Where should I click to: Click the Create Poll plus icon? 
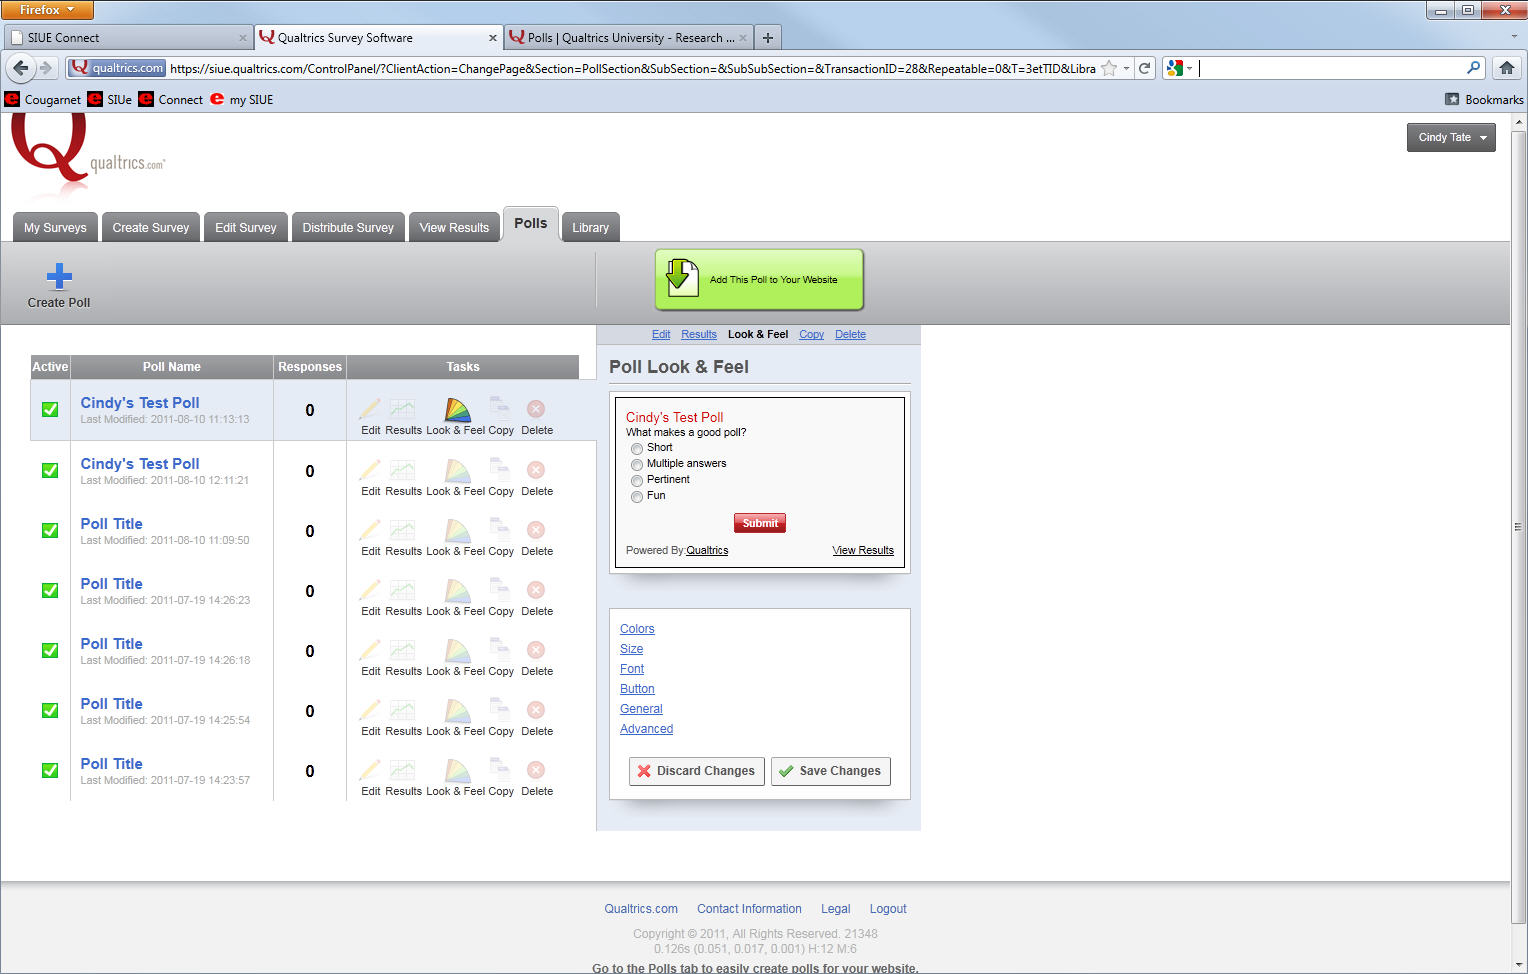coord(59,276)
